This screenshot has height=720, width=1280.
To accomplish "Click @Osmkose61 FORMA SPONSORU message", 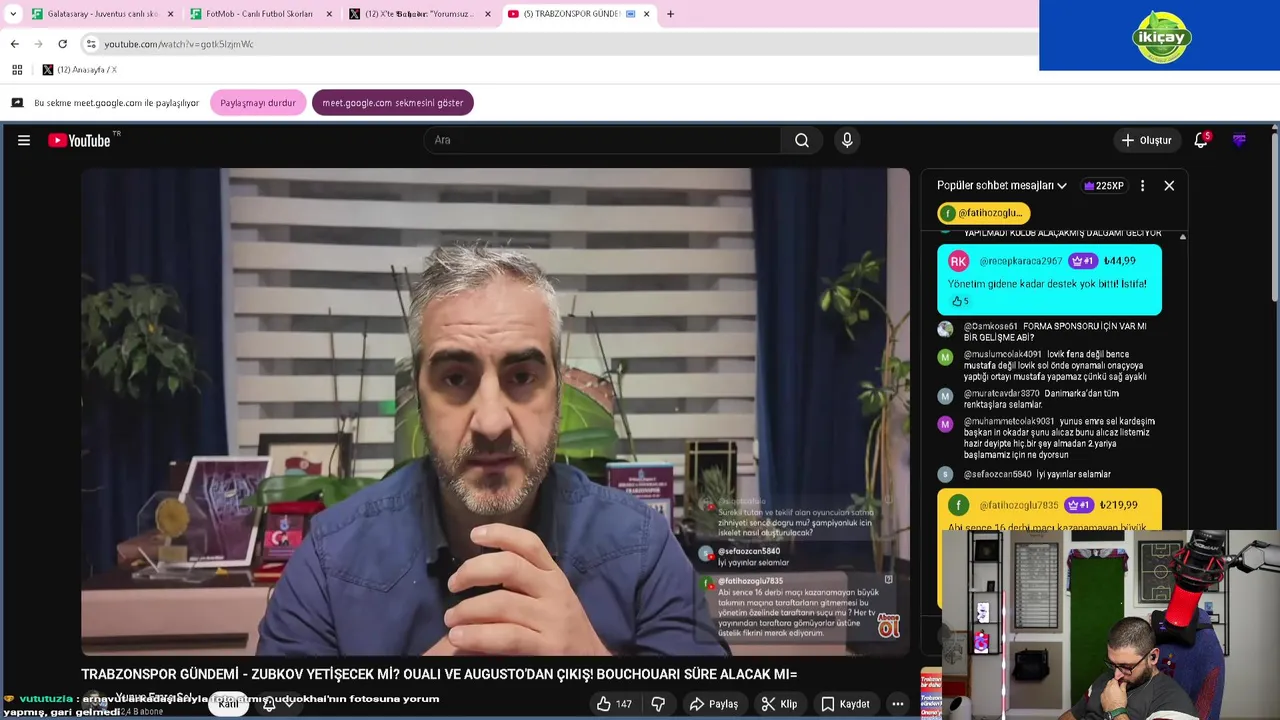I will click(1049, 331).
